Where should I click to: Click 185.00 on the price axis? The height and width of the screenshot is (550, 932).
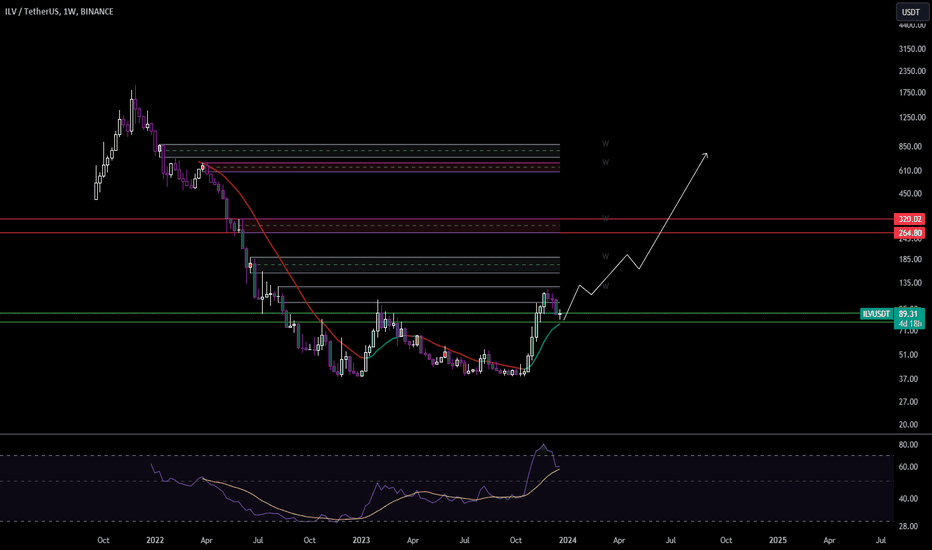pyautogui.click(x=912, y=259)
